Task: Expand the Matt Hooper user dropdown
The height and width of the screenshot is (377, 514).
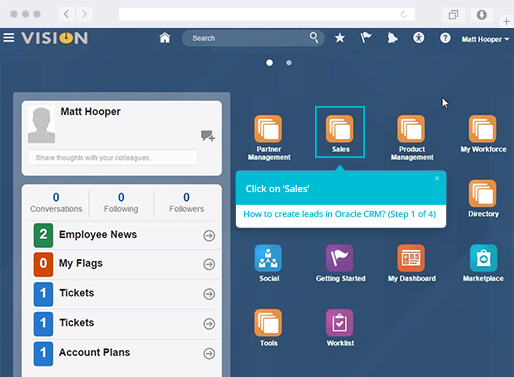Action: coord(485,39)
